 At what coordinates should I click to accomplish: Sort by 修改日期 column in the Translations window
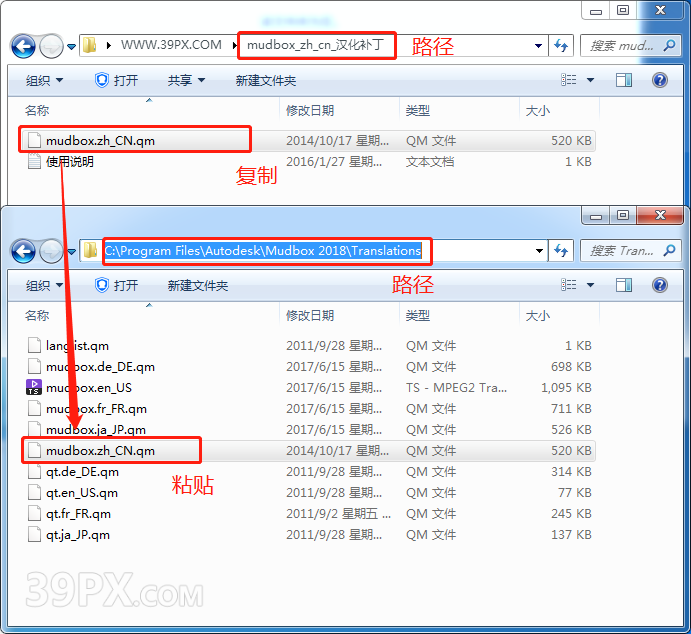tap(310, 316)
